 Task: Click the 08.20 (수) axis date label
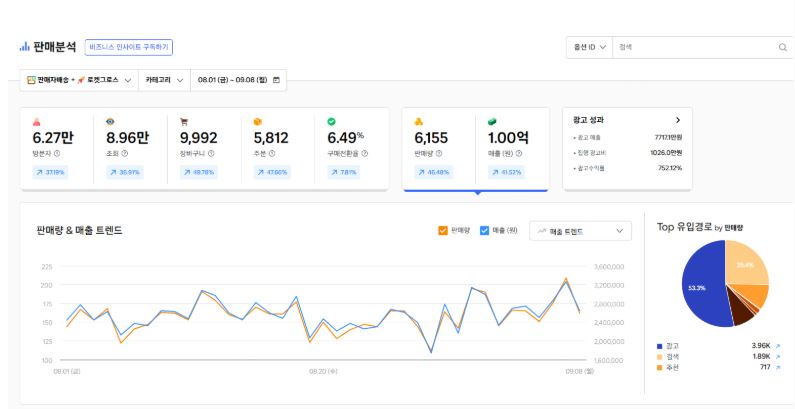point(323,371)
